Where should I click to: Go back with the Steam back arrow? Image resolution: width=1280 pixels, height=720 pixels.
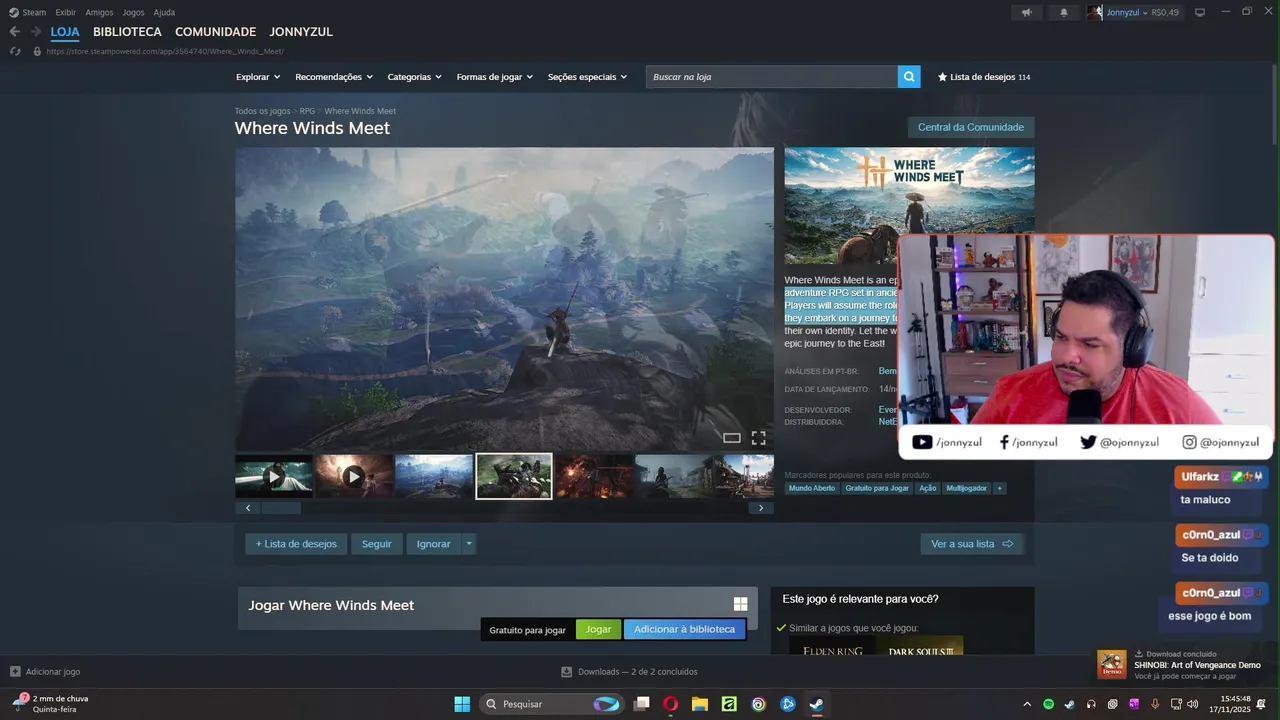pos(14,32)
